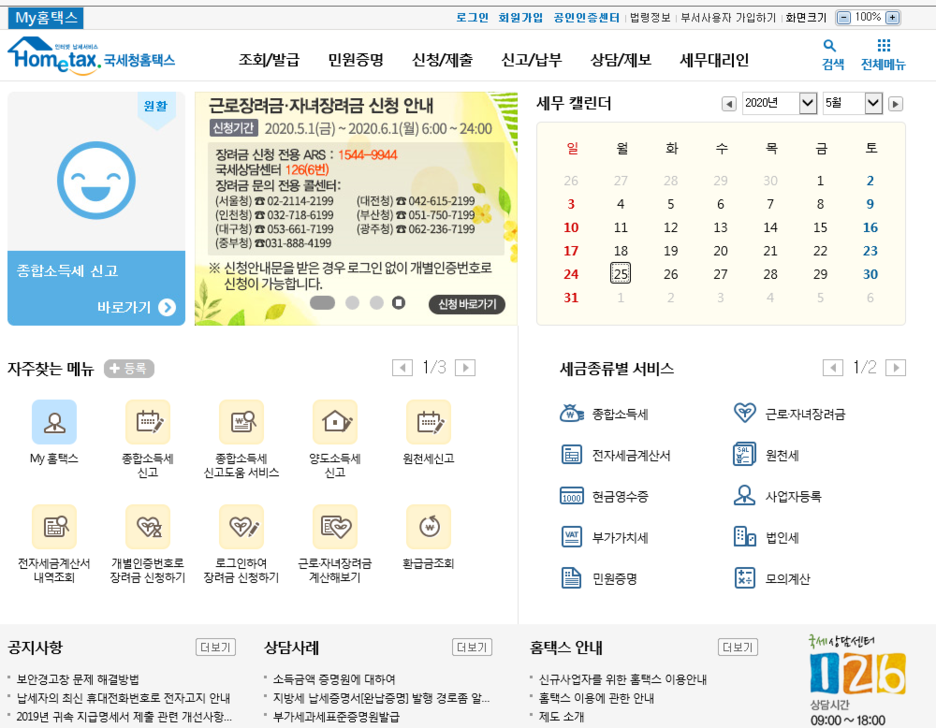Open 원천세신고 calendar icon

[x=429, y=422]
